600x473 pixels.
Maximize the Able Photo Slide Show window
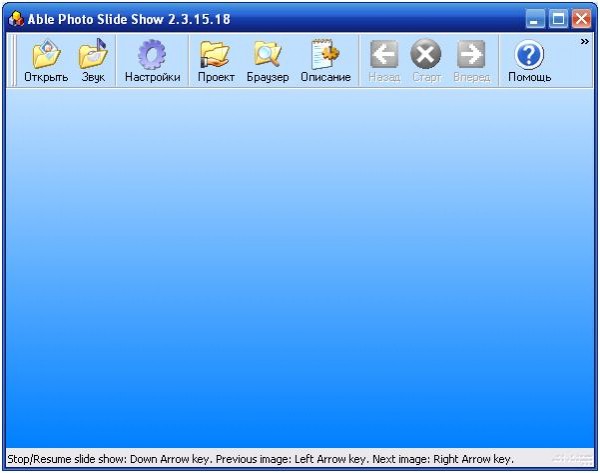[x=558, y=18]
